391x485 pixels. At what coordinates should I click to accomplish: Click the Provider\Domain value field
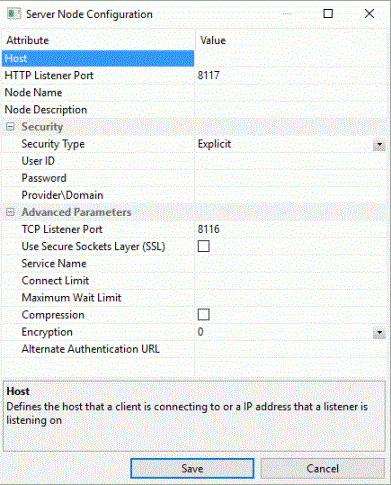pos(291,195)
